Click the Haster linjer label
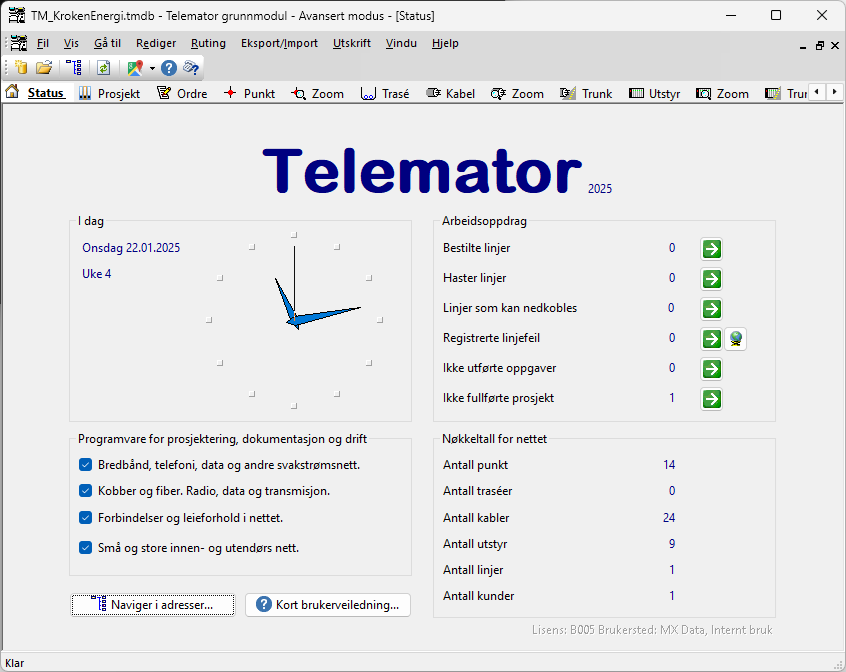 click(474, 278)
